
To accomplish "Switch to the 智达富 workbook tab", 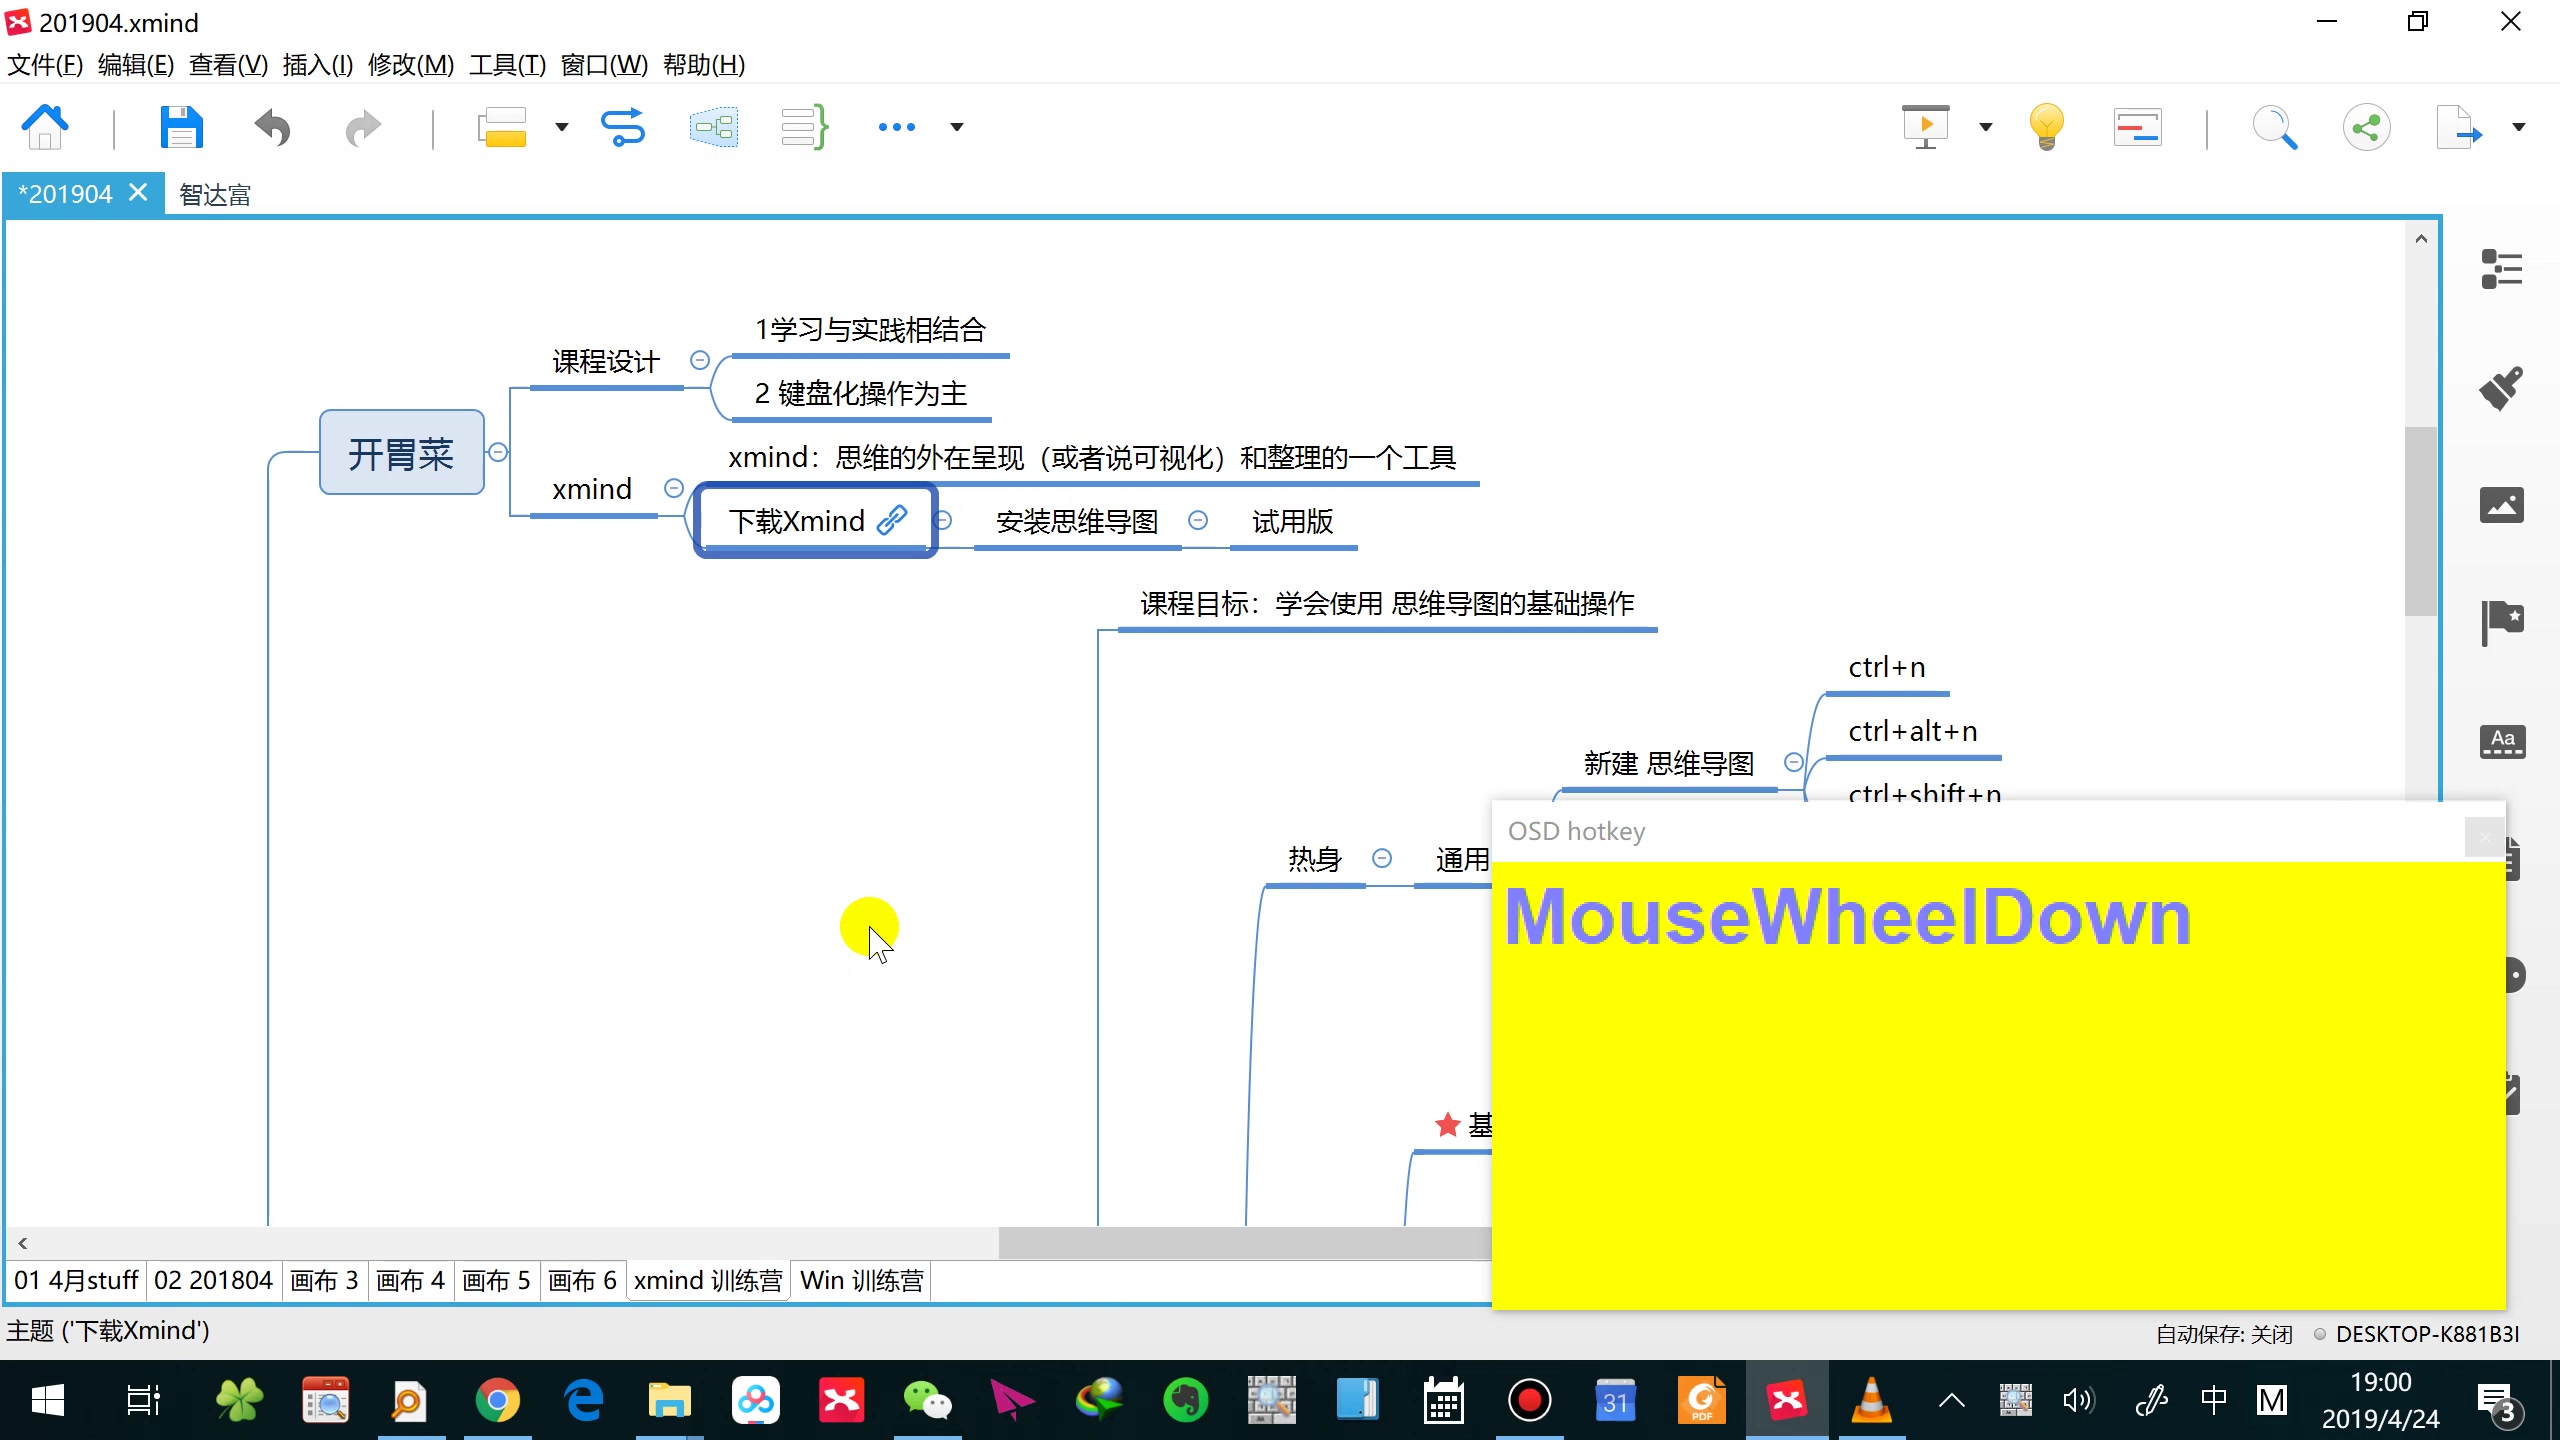I will tap(215, 194).
